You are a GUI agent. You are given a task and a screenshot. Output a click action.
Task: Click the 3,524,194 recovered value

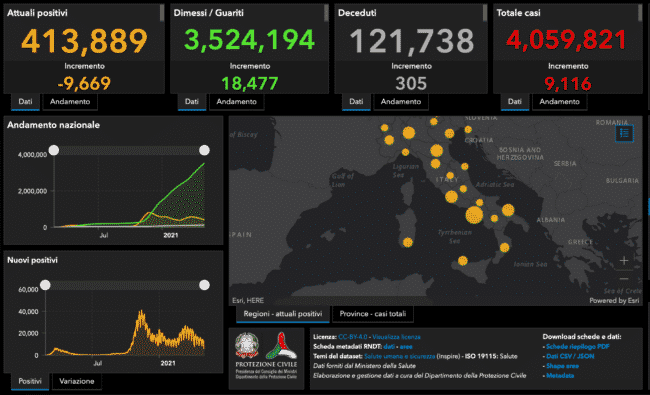click(x=250, y=40)
